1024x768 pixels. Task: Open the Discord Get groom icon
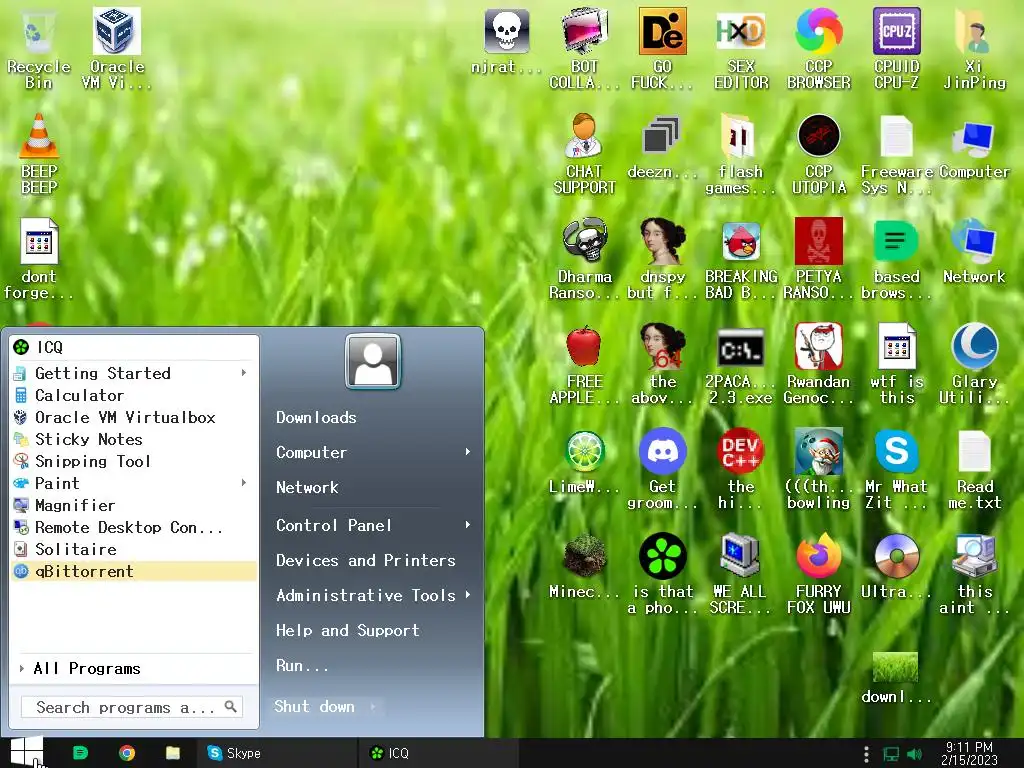coord(662,451)
